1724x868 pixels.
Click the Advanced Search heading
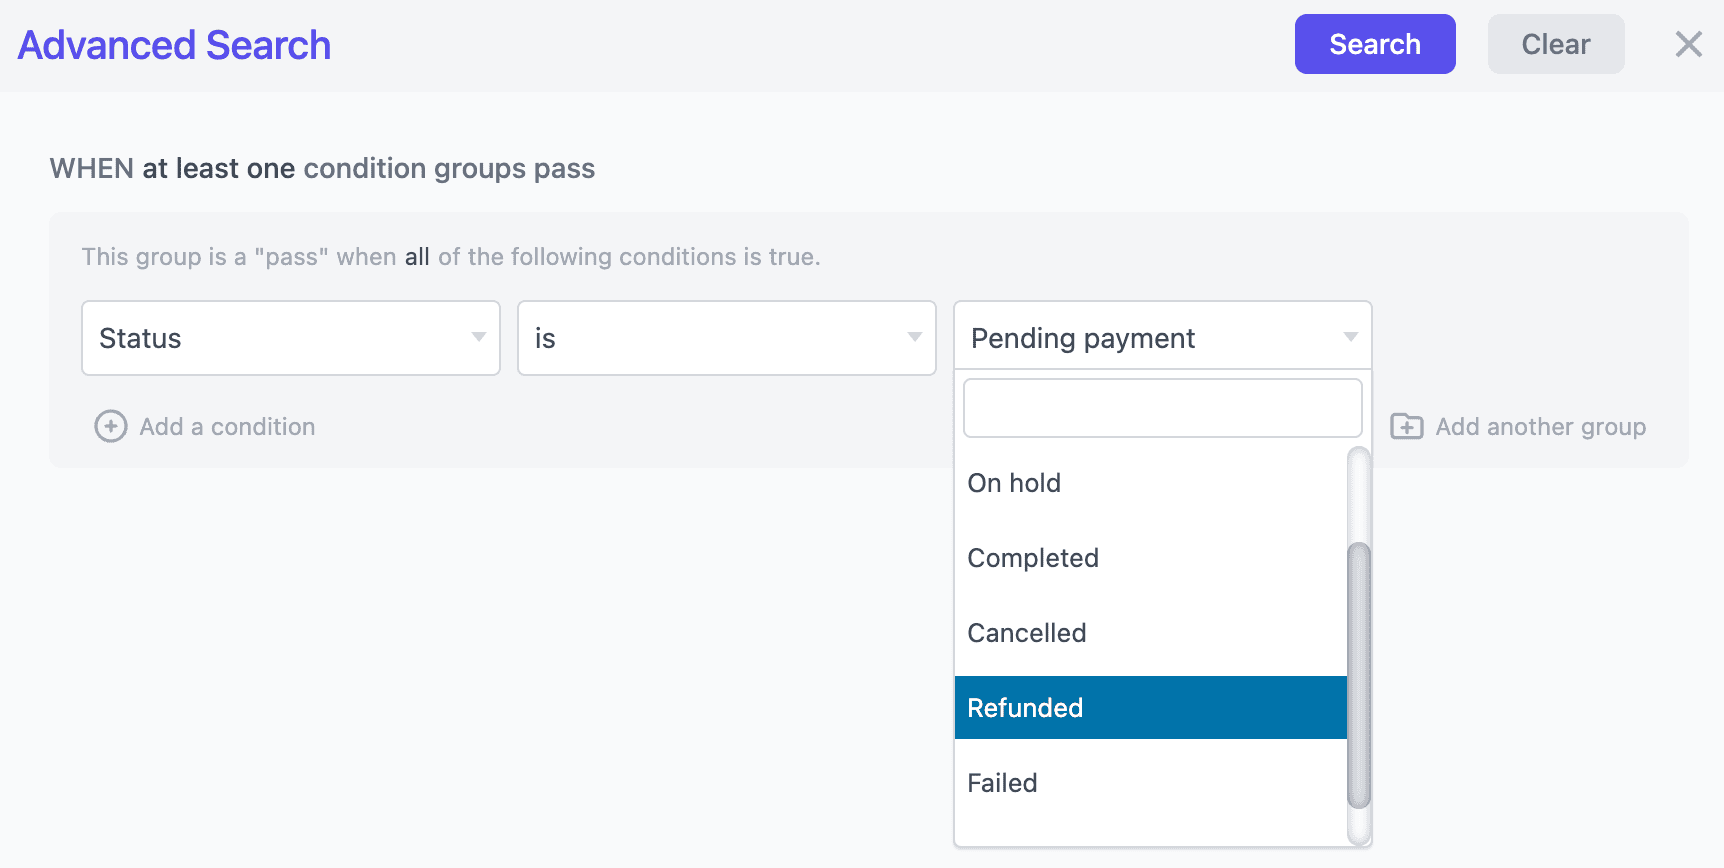click(174, 45)
